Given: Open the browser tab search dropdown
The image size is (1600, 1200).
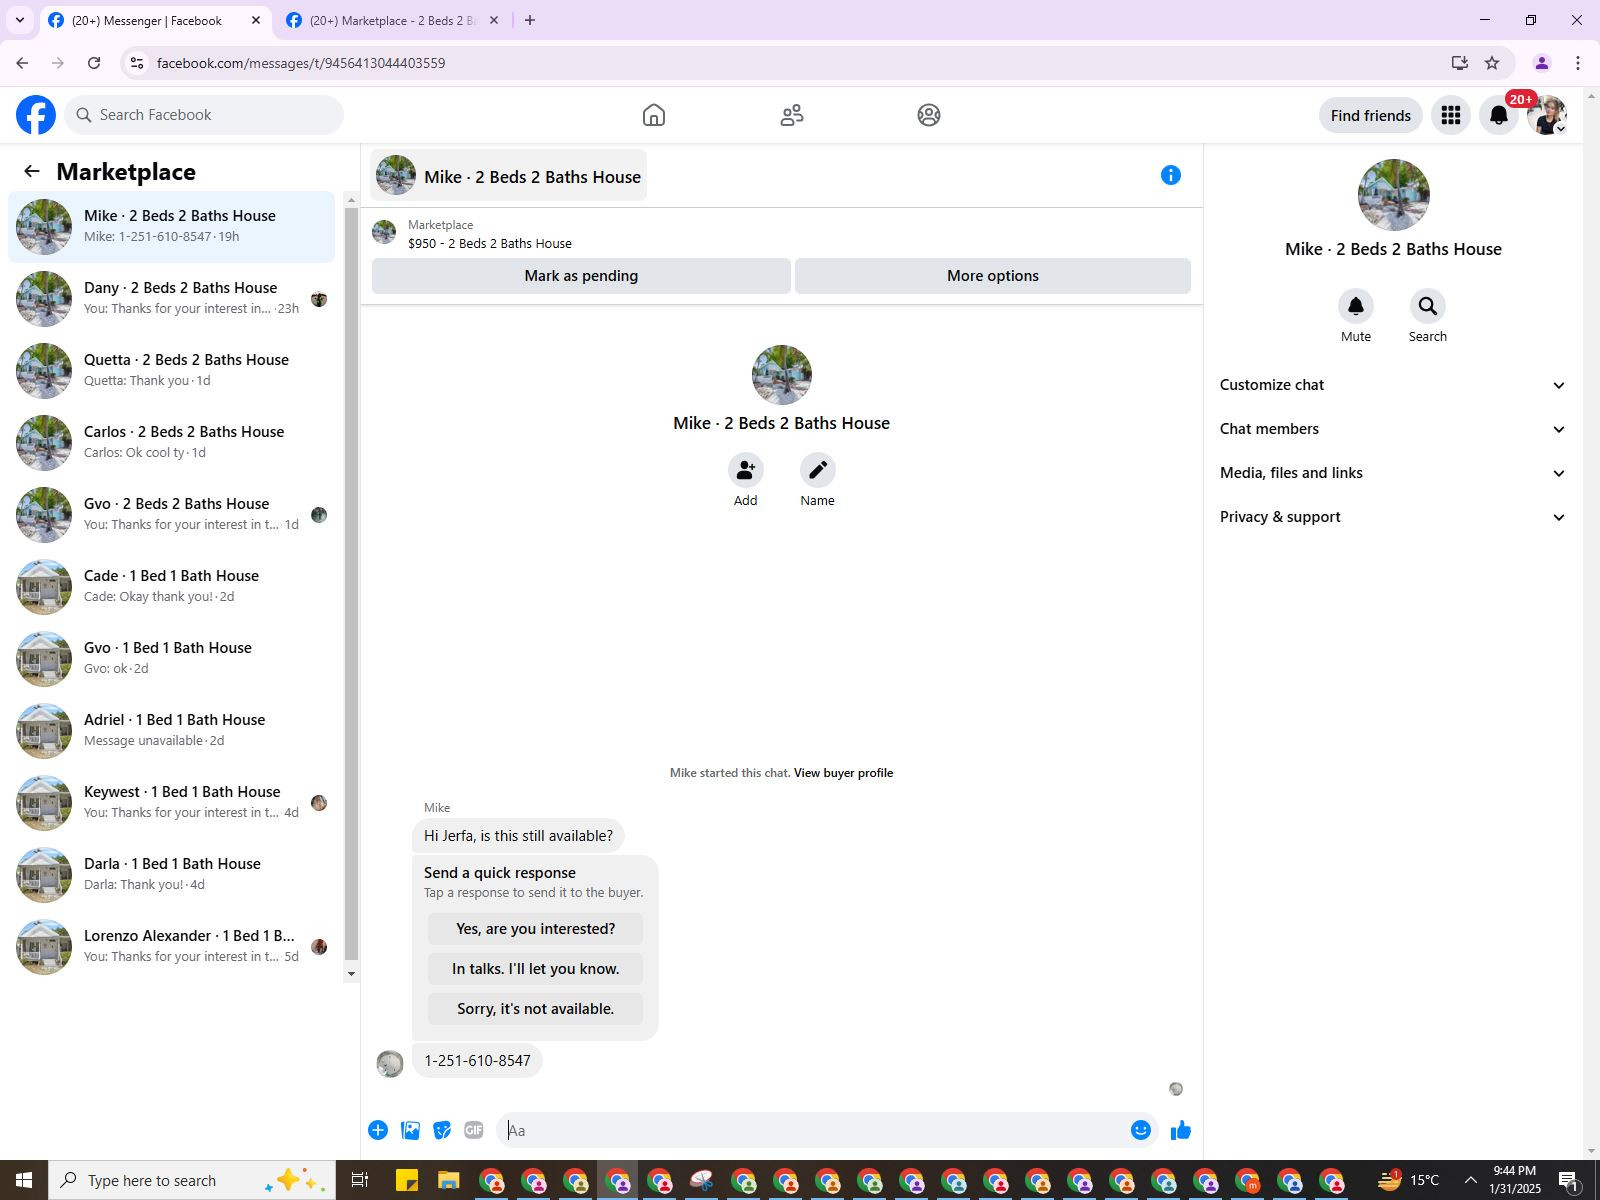Looking at the screenshot, I should tap(19, 20).
